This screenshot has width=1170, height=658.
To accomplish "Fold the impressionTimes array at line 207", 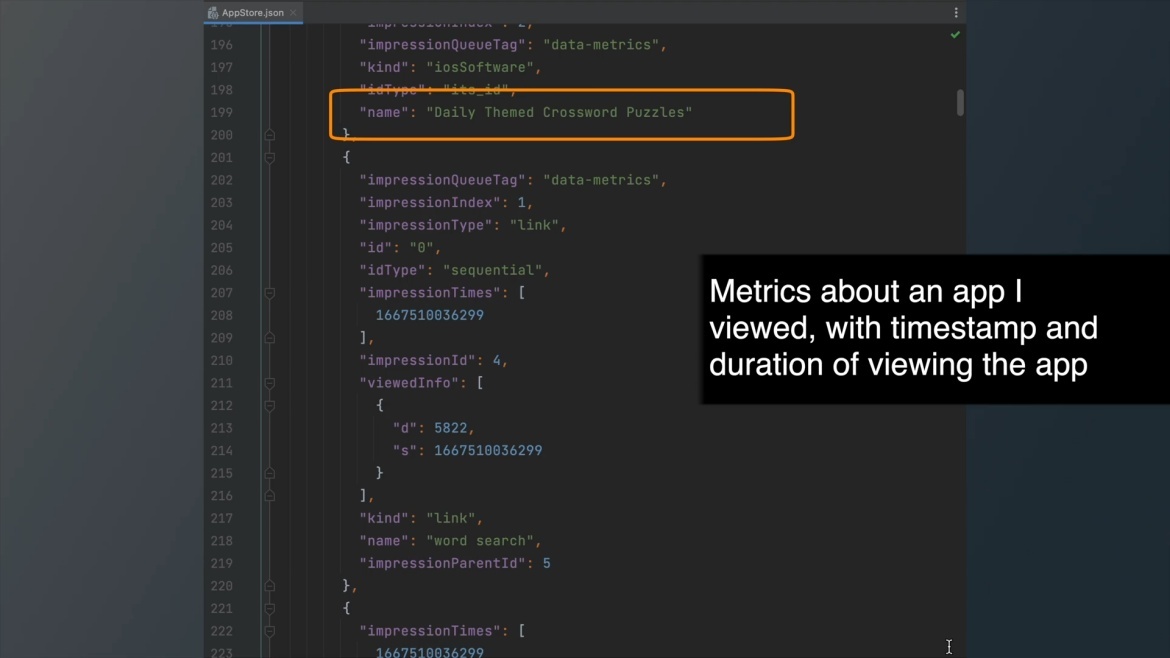I will pyautogui.click(x=269, y=293).
